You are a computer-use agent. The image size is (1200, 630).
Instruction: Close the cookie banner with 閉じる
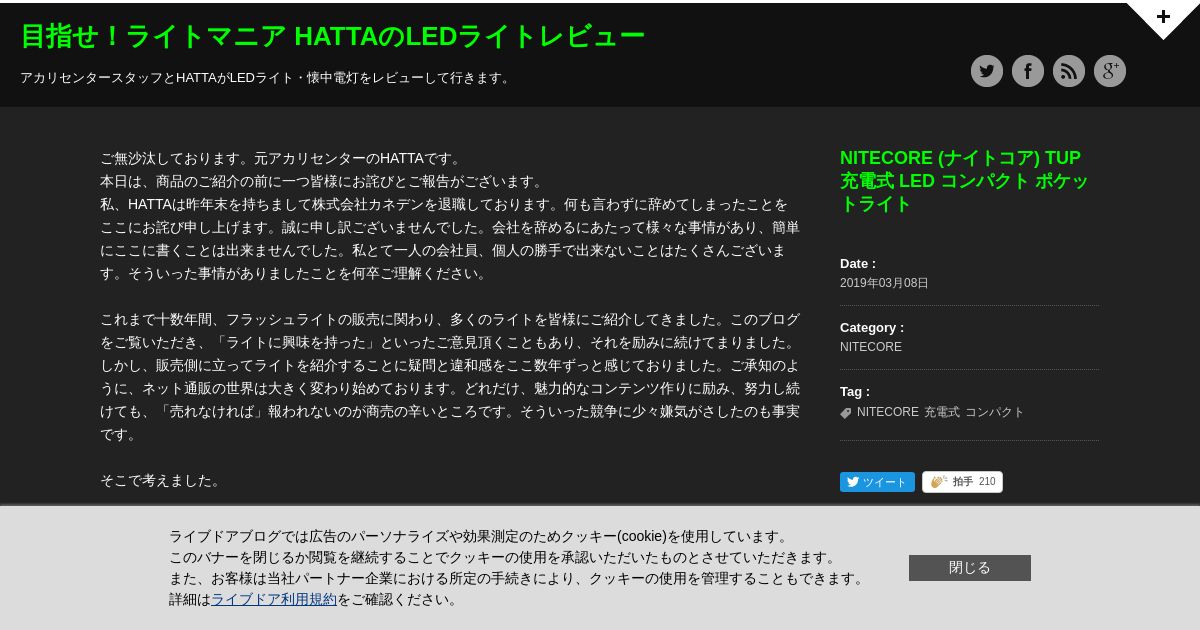969,568
